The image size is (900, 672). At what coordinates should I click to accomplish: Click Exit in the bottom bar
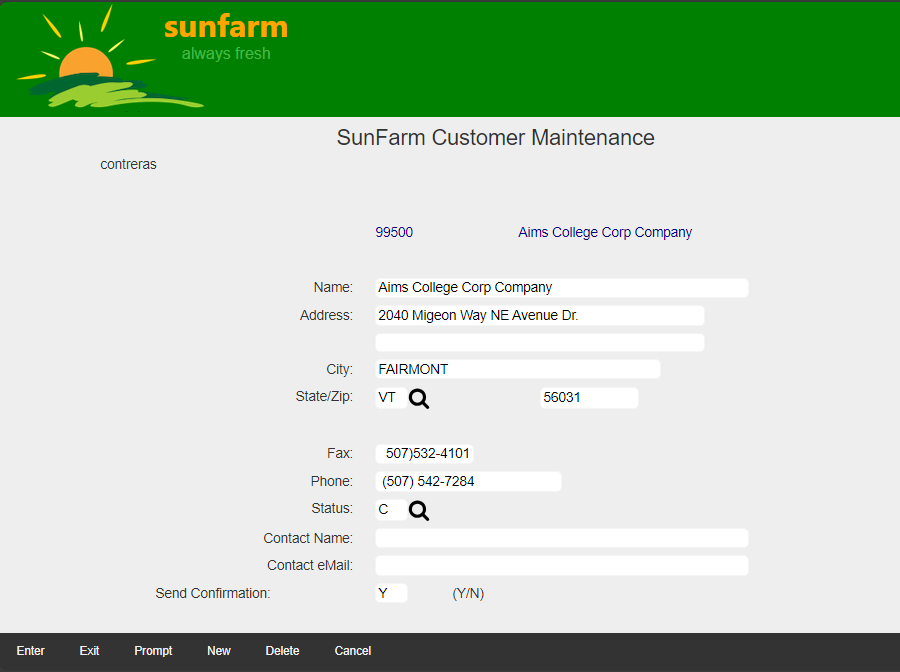click(89, 651)
